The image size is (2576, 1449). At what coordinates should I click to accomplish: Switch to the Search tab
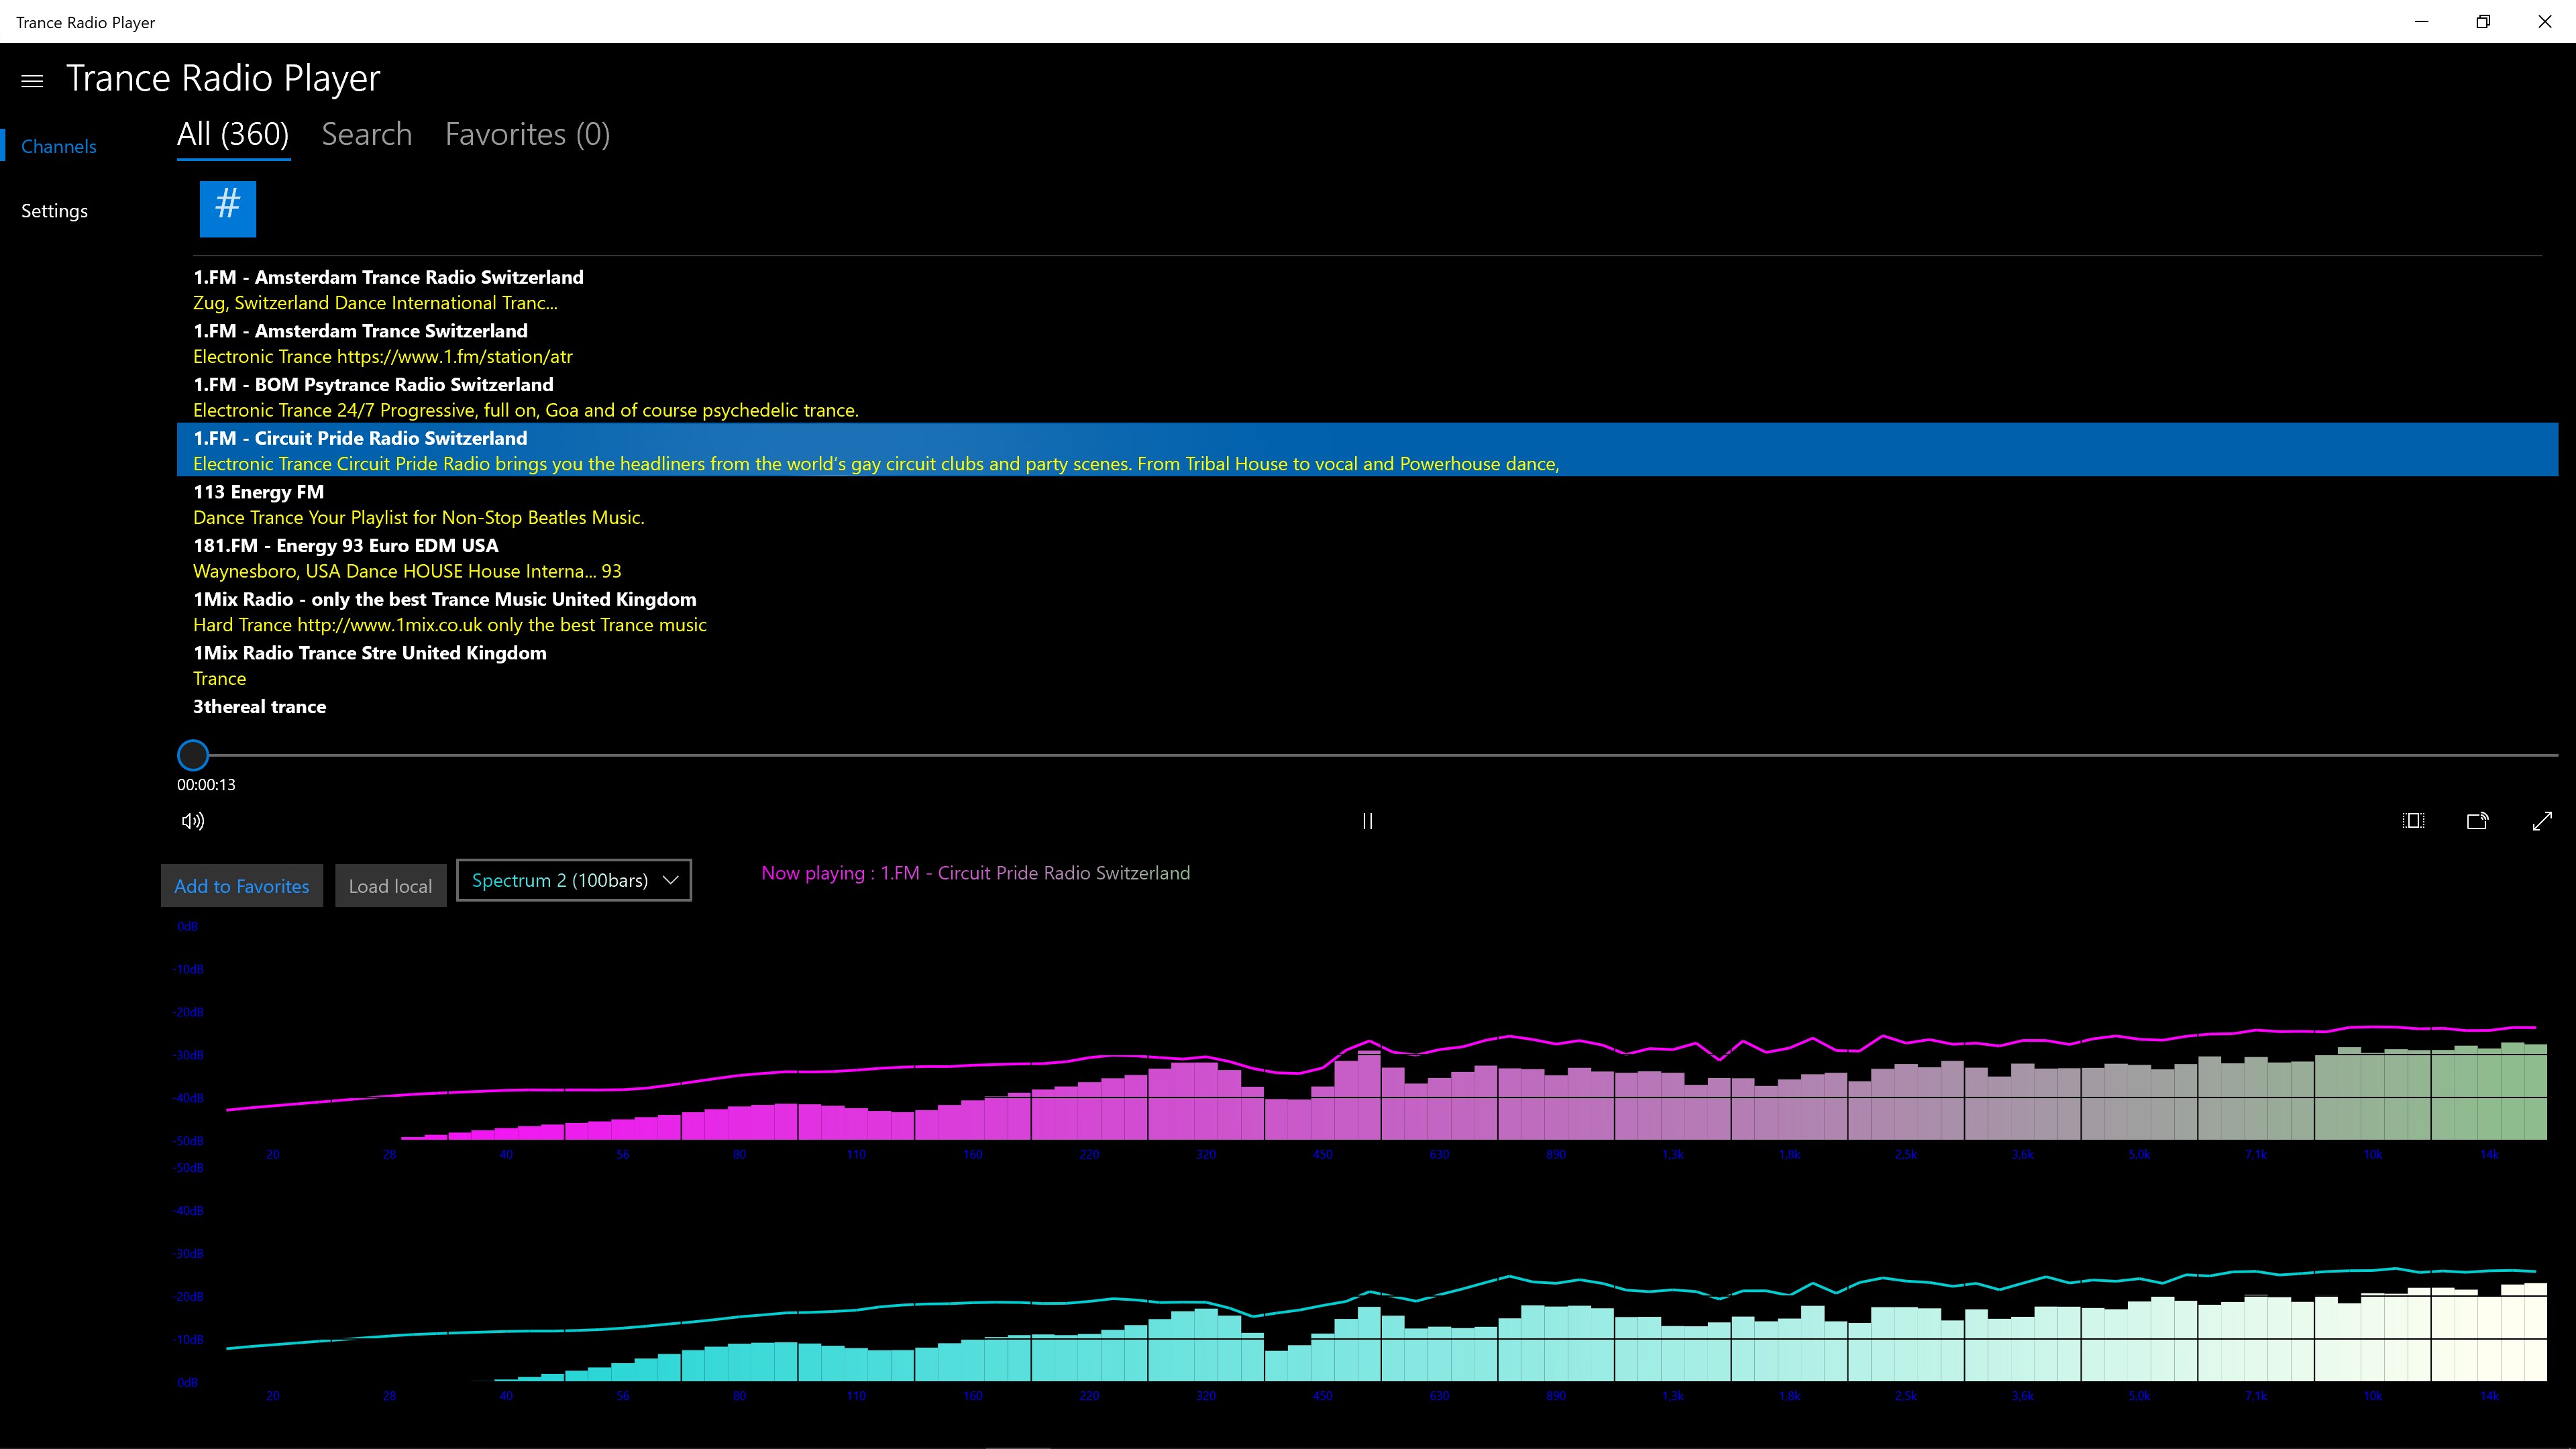coord(366,134)
